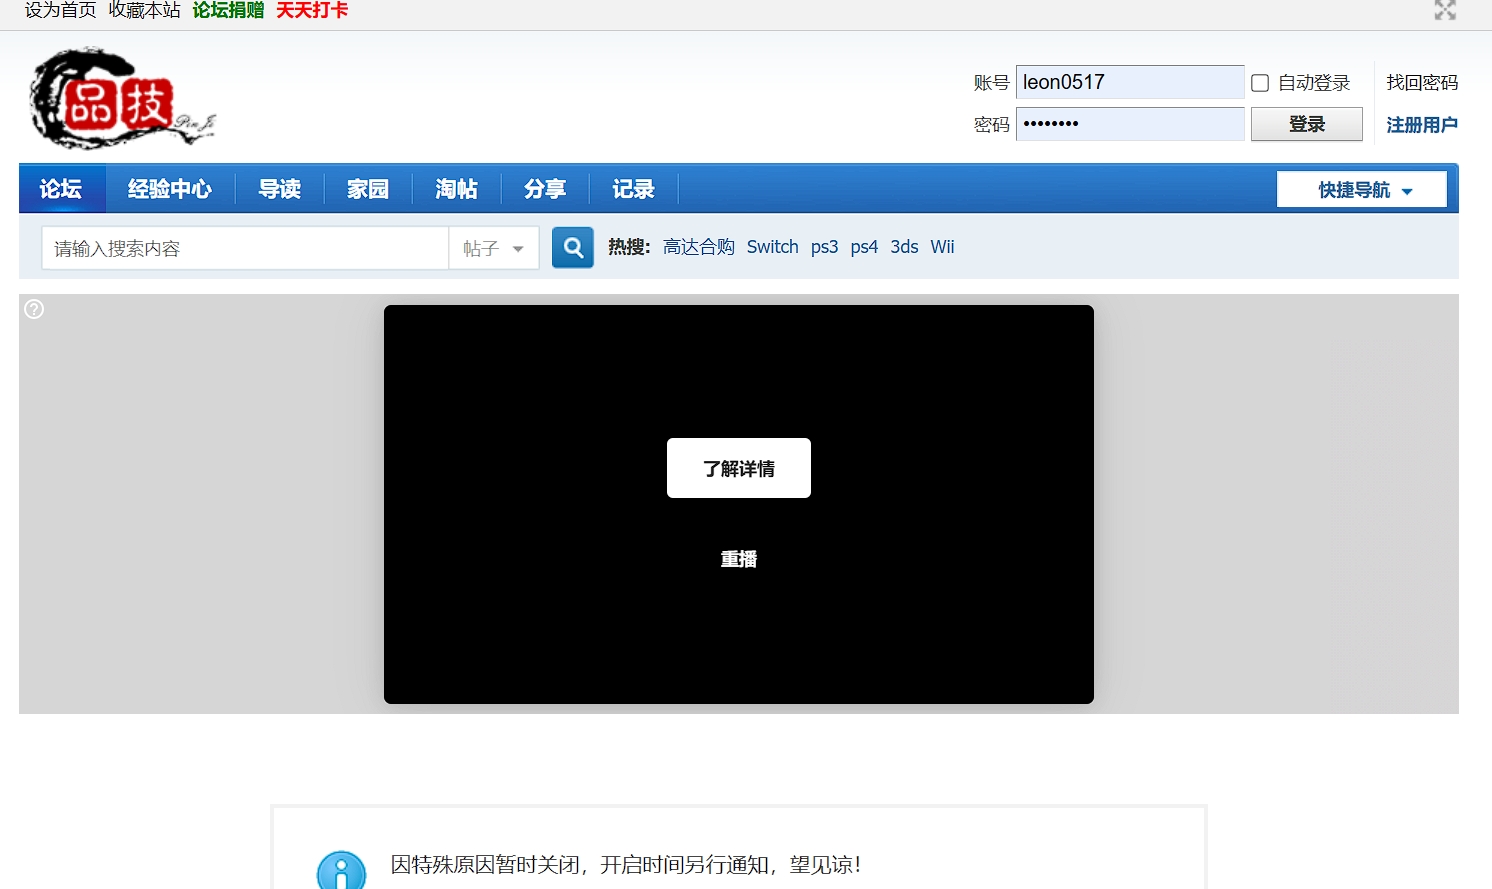This screenshot has height=889, width=1492.
Task: Focus the 请输入搜索内容 search field
Action: pyautogui.click(x=245, y=249)
